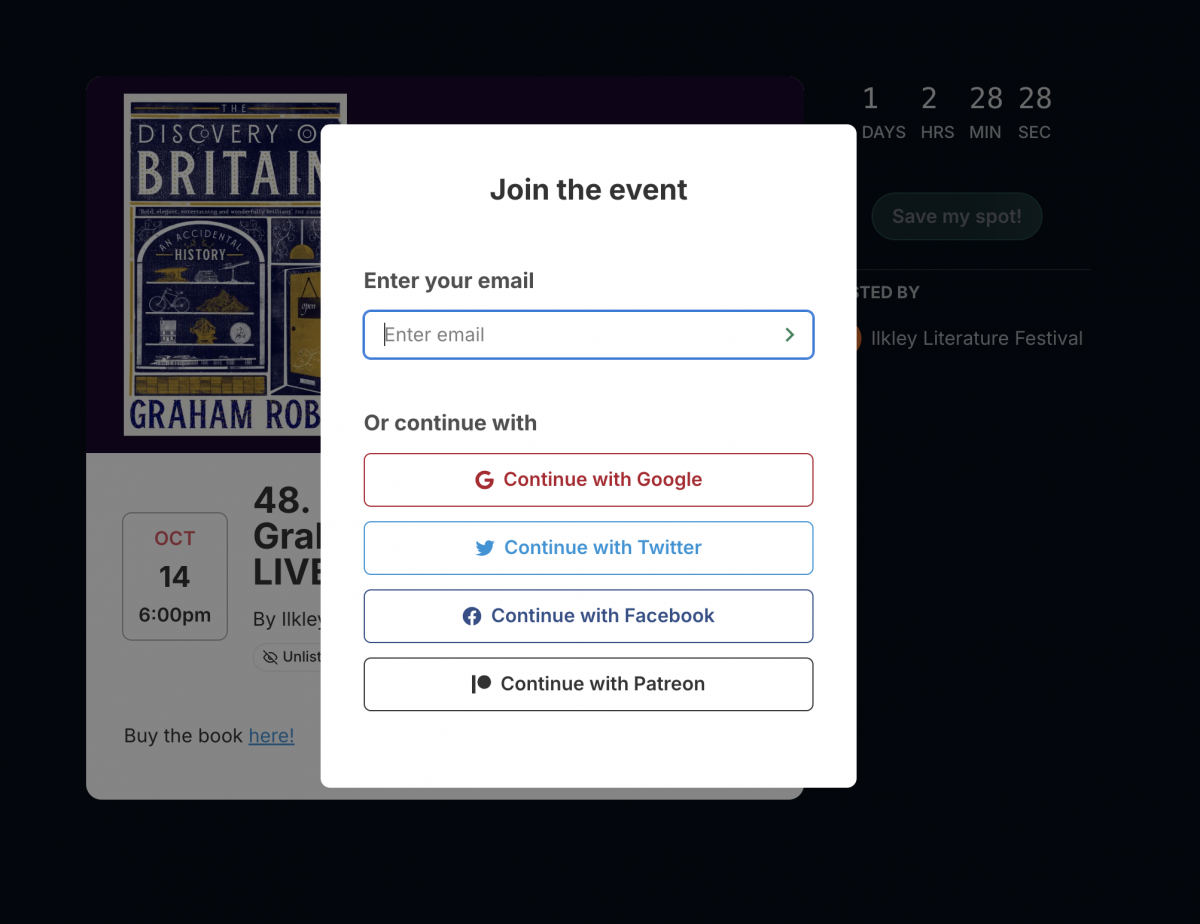
Task: Select Continue with Facebook
Action: (588, 616)
